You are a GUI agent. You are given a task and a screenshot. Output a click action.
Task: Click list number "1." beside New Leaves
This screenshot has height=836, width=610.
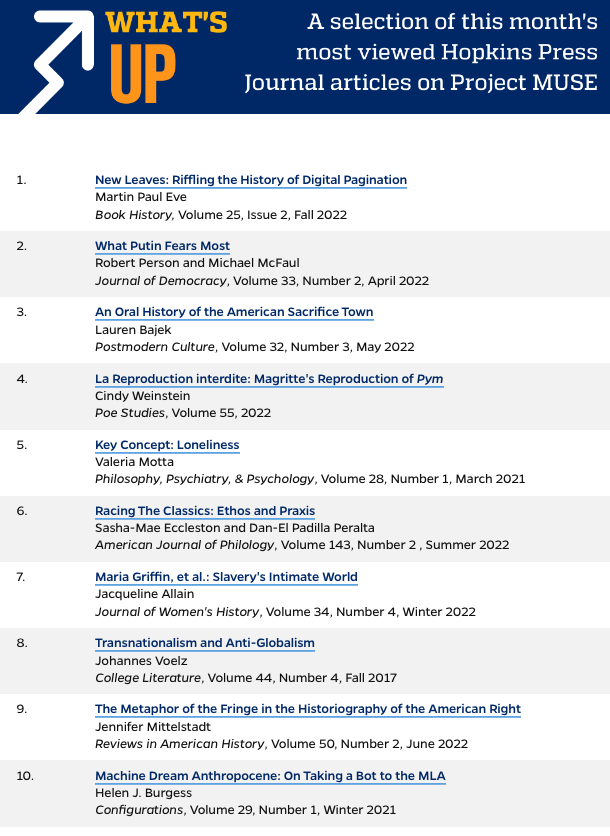click(x=21, y=180)
